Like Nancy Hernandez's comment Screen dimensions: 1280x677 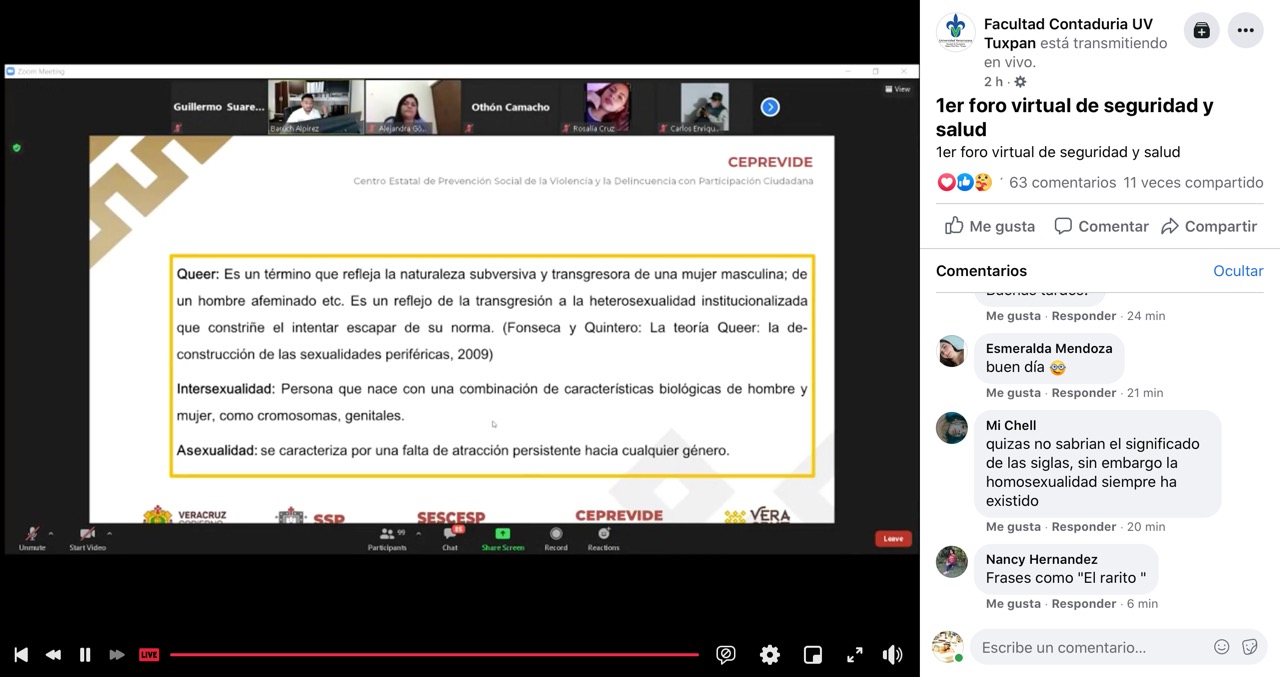[1013, 604]
